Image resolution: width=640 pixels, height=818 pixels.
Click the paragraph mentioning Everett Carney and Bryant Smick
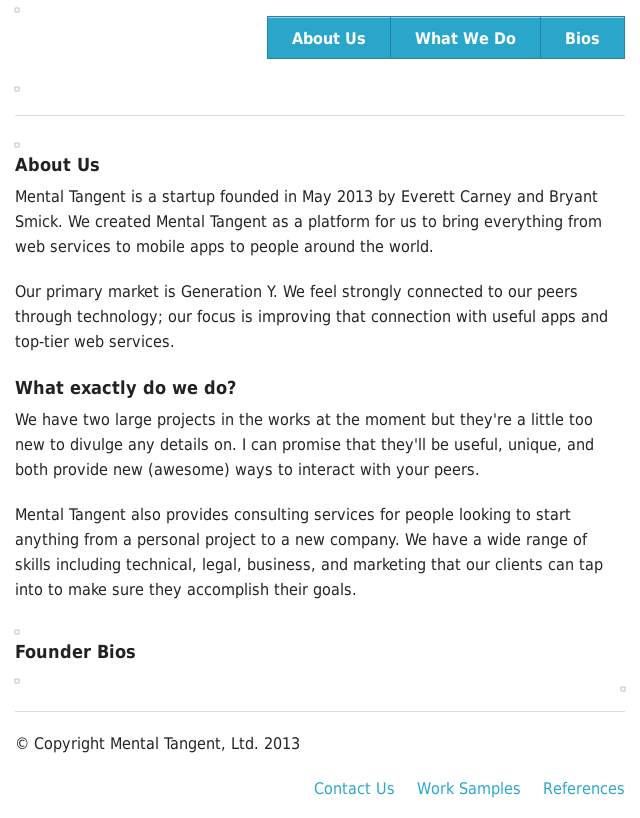310,222
